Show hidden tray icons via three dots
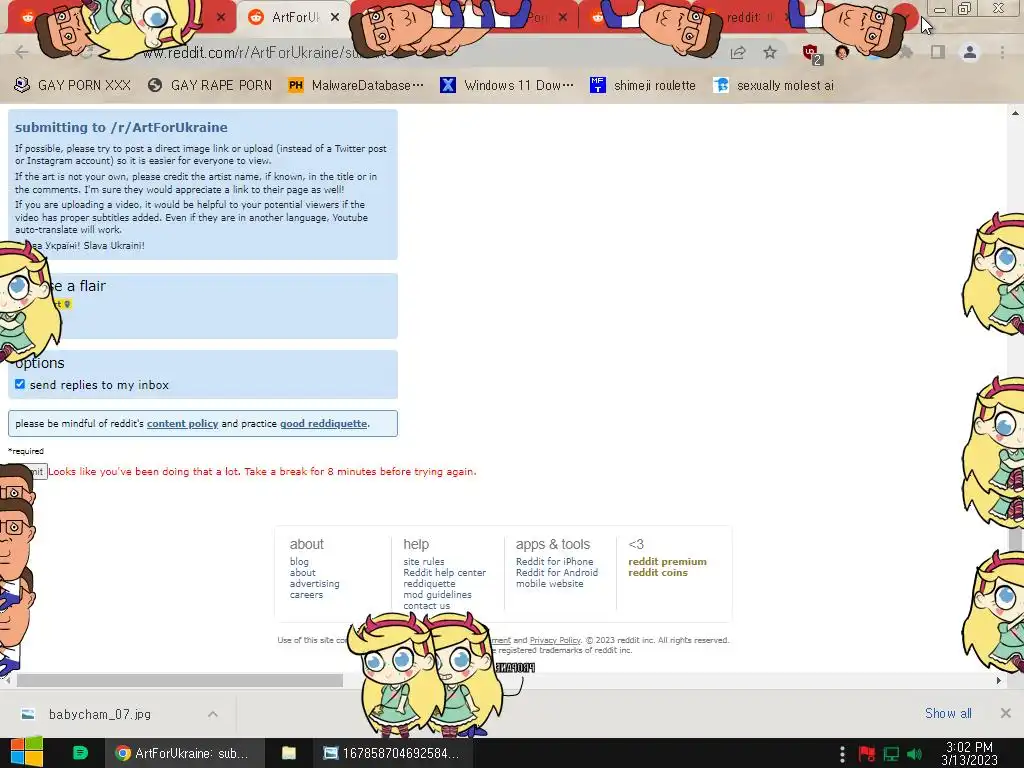1024x768 pixels. (x=842, y=754)
